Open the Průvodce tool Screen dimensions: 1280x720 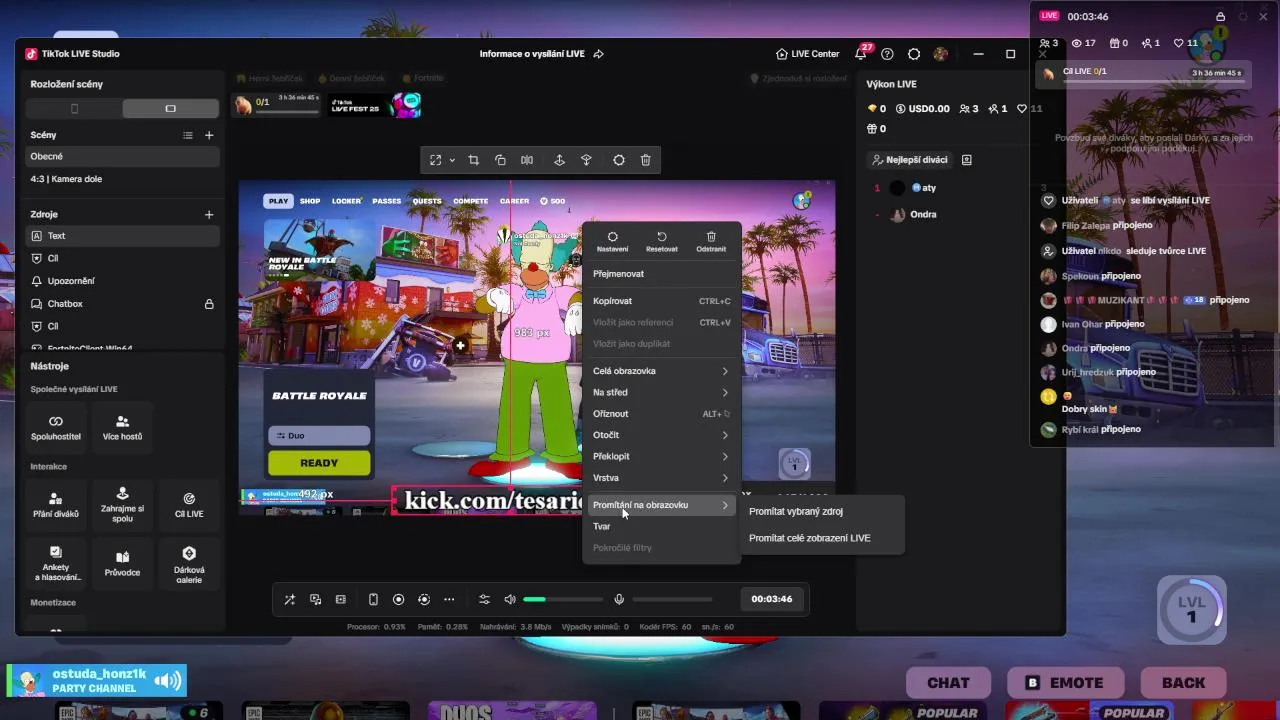[x=122, y=564]
